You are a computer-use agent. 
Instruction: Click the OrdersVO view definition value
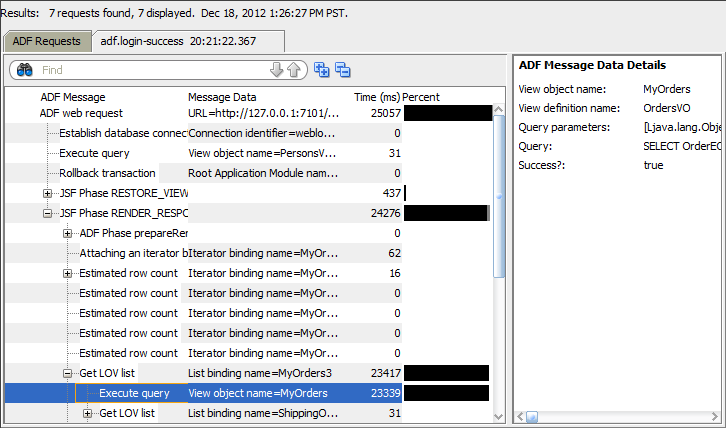click(x=666, y=108)
